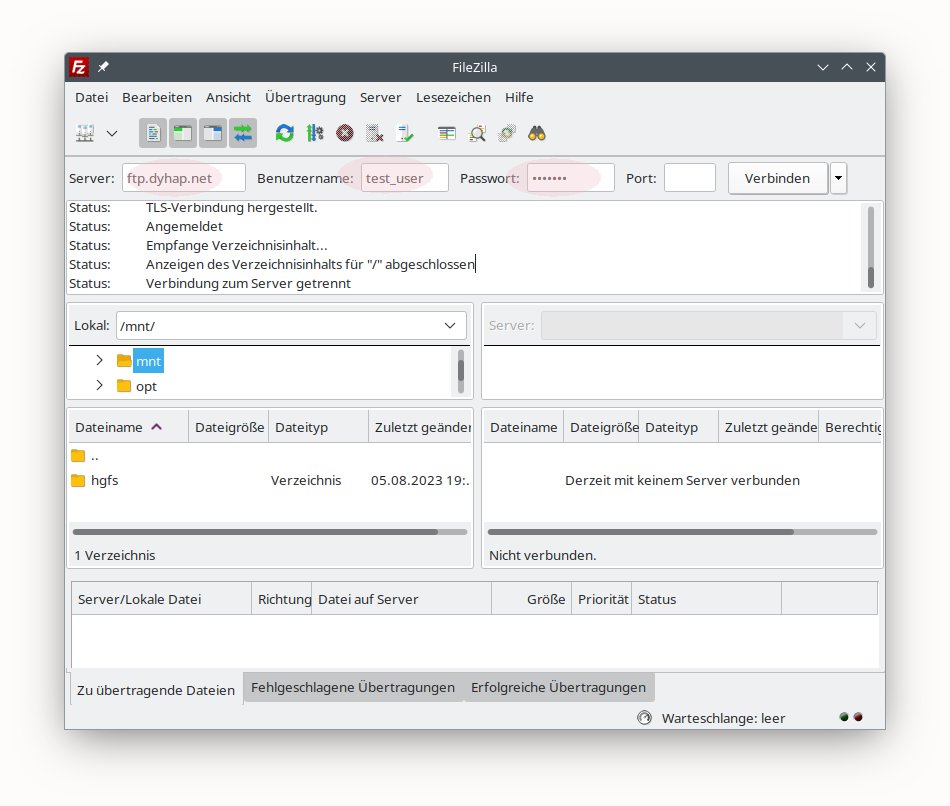Open the Übertragung menu
This screenshot has height=806, width=950.
click(x=305, y=97)
